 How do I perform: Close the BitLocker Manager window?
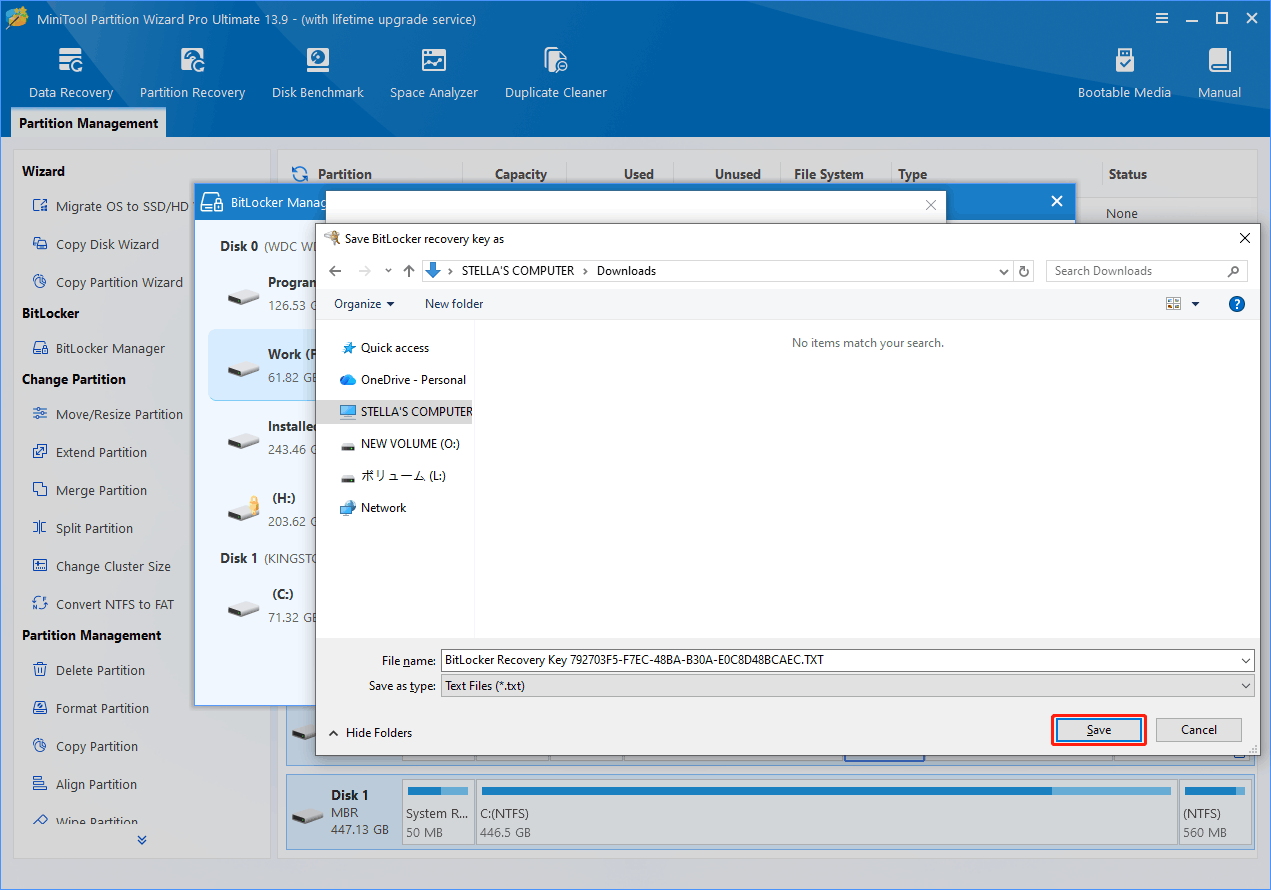tap(1057, 201)
